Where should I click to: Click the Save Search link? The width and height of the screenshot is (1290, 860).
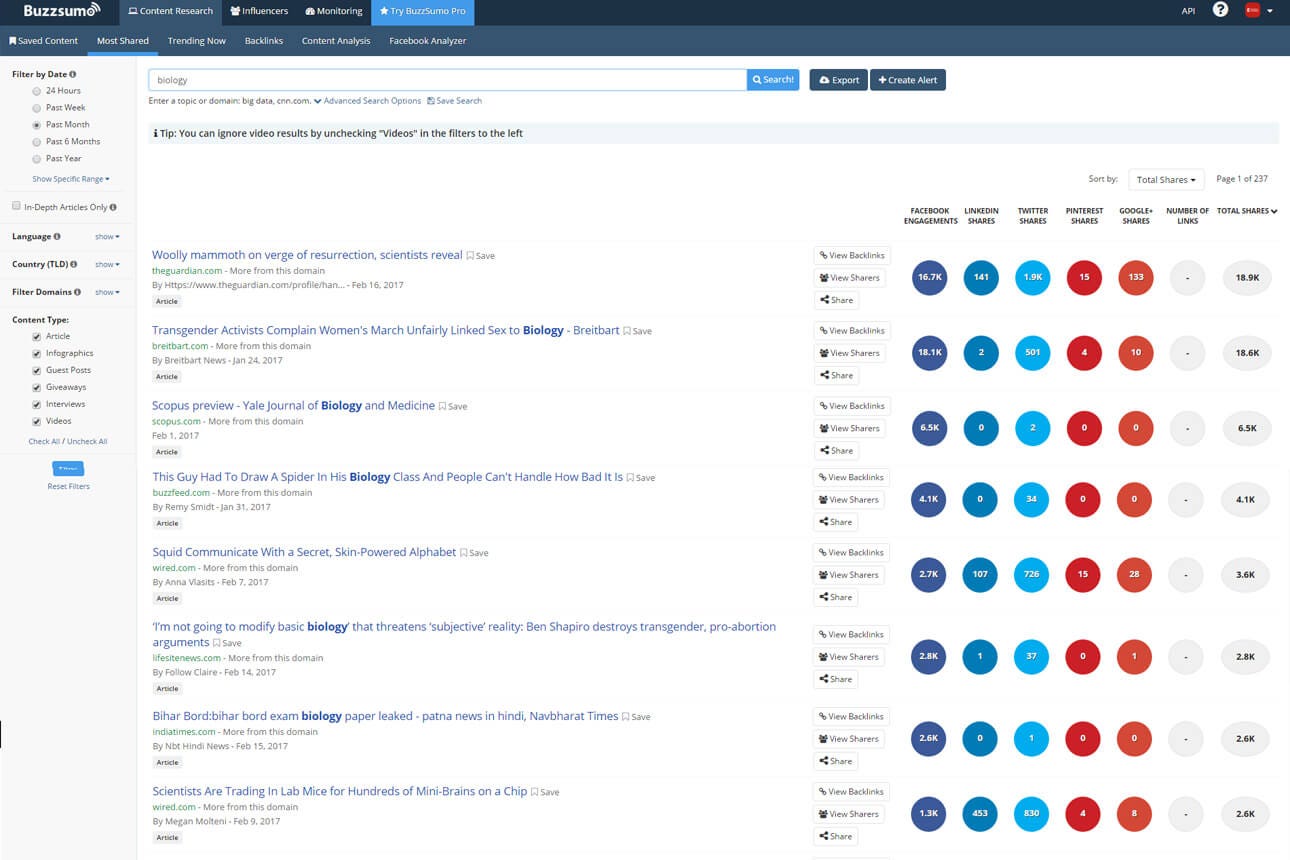pos(455,101)
